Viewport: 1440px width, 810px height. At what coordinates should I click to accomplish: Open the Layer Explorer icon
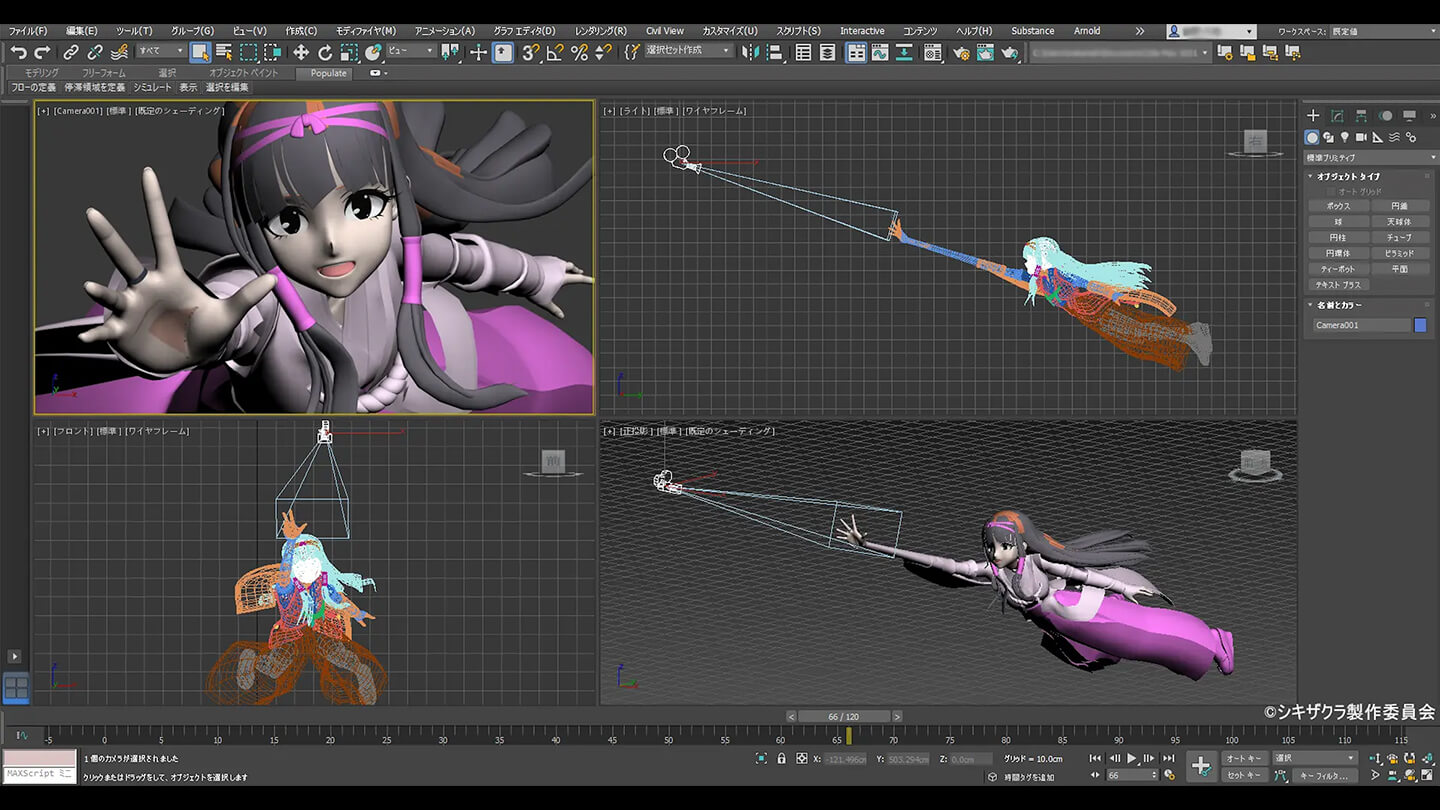pyautogui.click(x=827, y=52)
